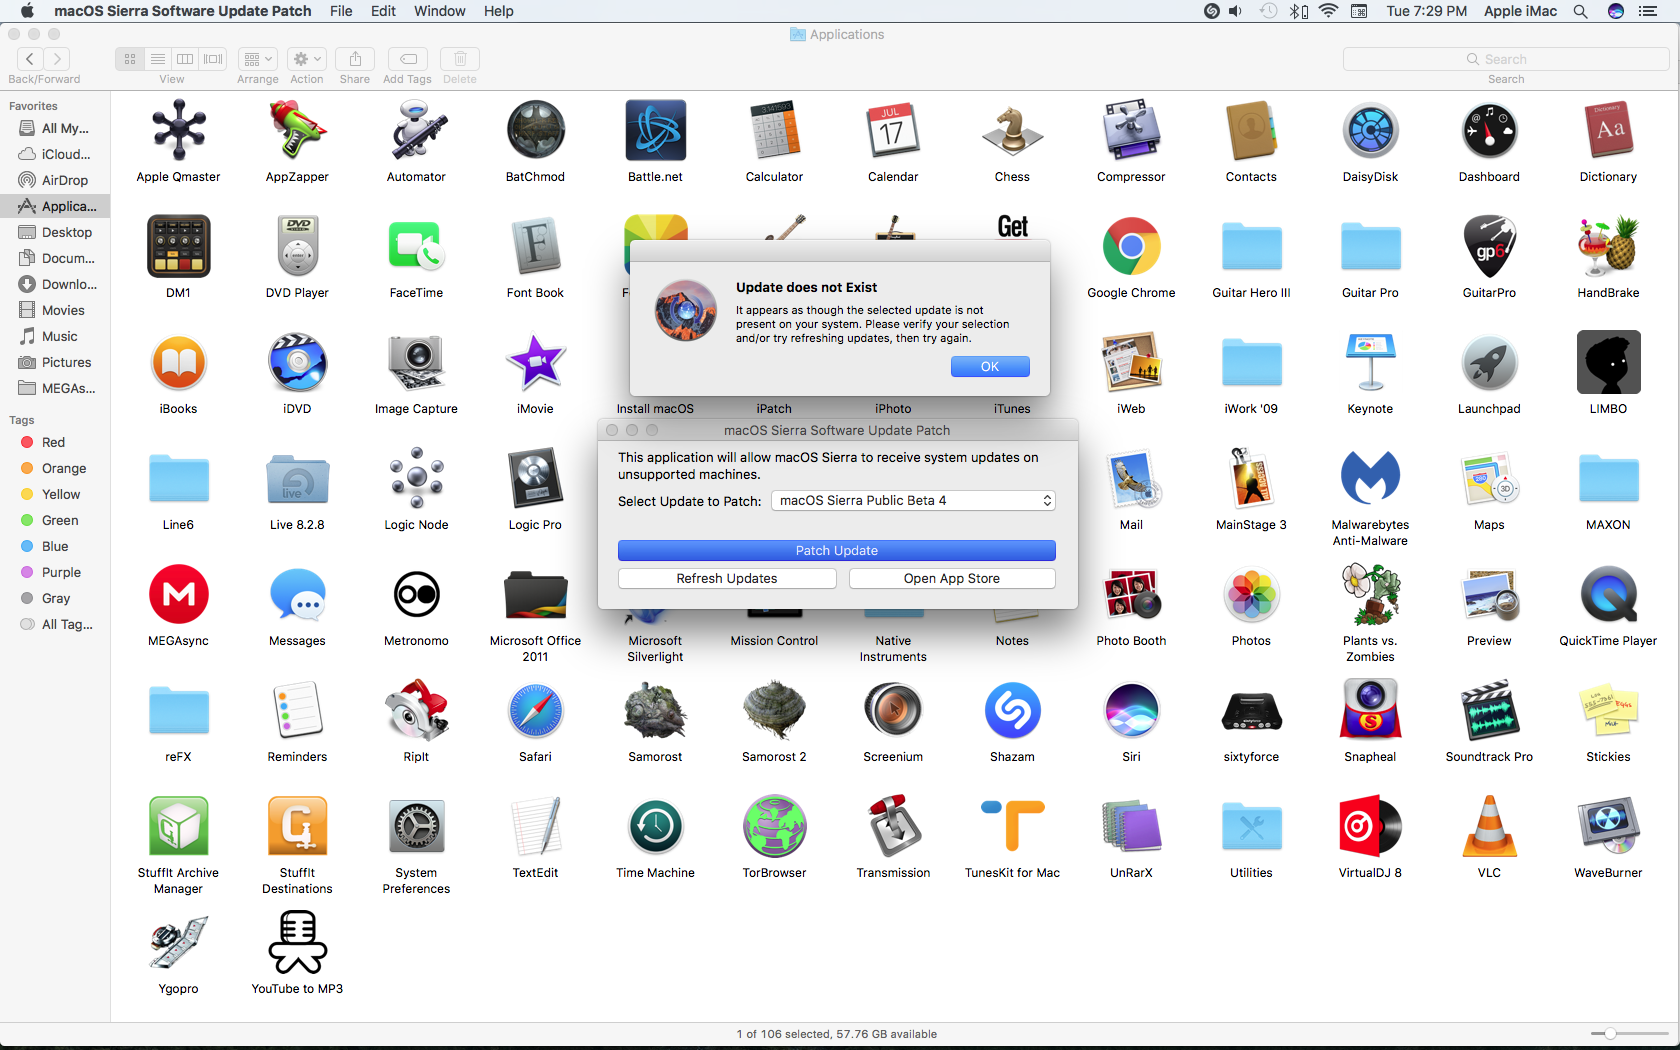Open the Action gear dropdown in the toolbar

coord(307,59)
